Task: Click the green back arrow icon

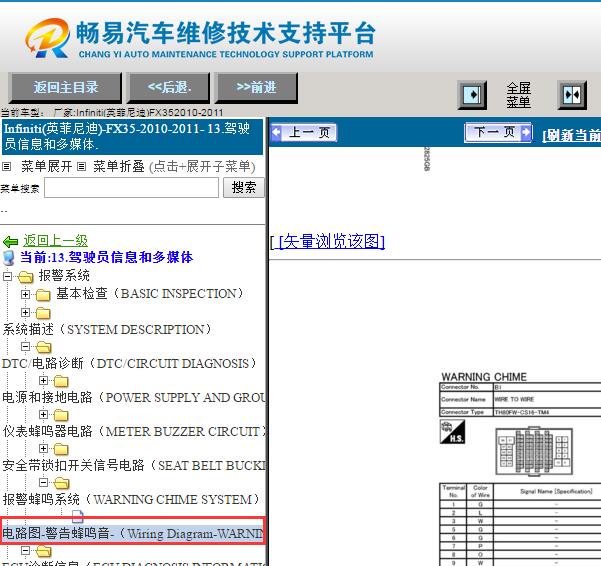Action: pos(10,242)
